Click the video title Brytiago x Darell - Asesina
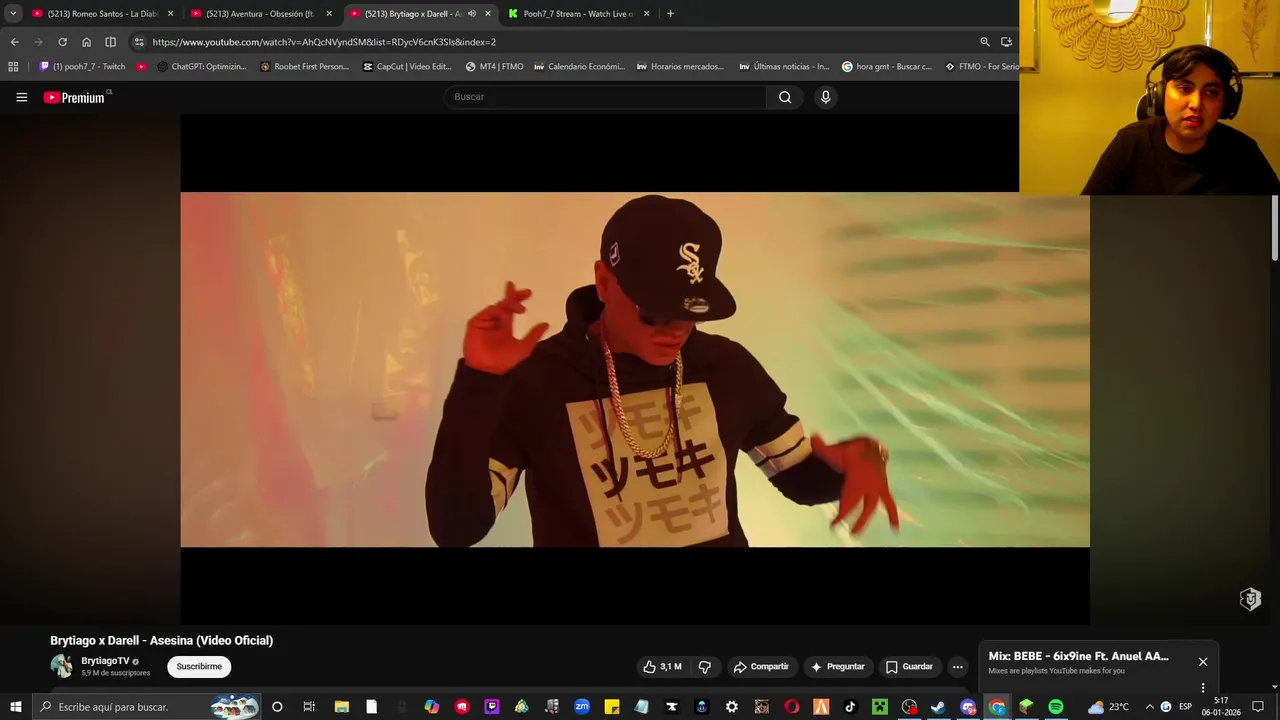 162,640
